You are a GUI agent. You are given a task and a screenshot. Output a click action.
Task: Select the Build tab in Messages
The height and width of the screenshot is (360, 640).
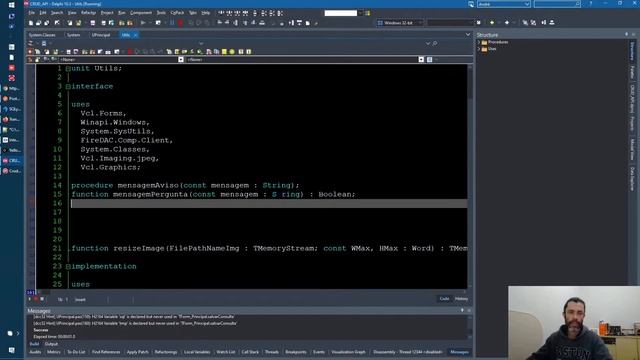coord(34,344)
